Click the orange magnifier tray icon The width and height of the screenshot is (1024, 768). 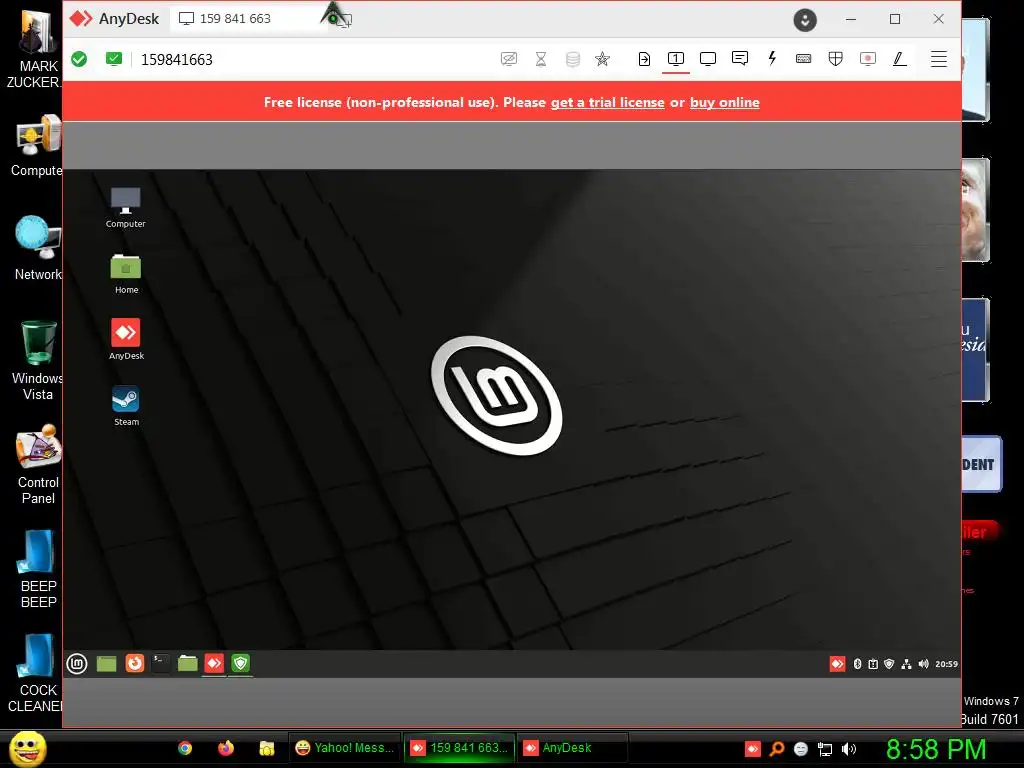[776, 749]
